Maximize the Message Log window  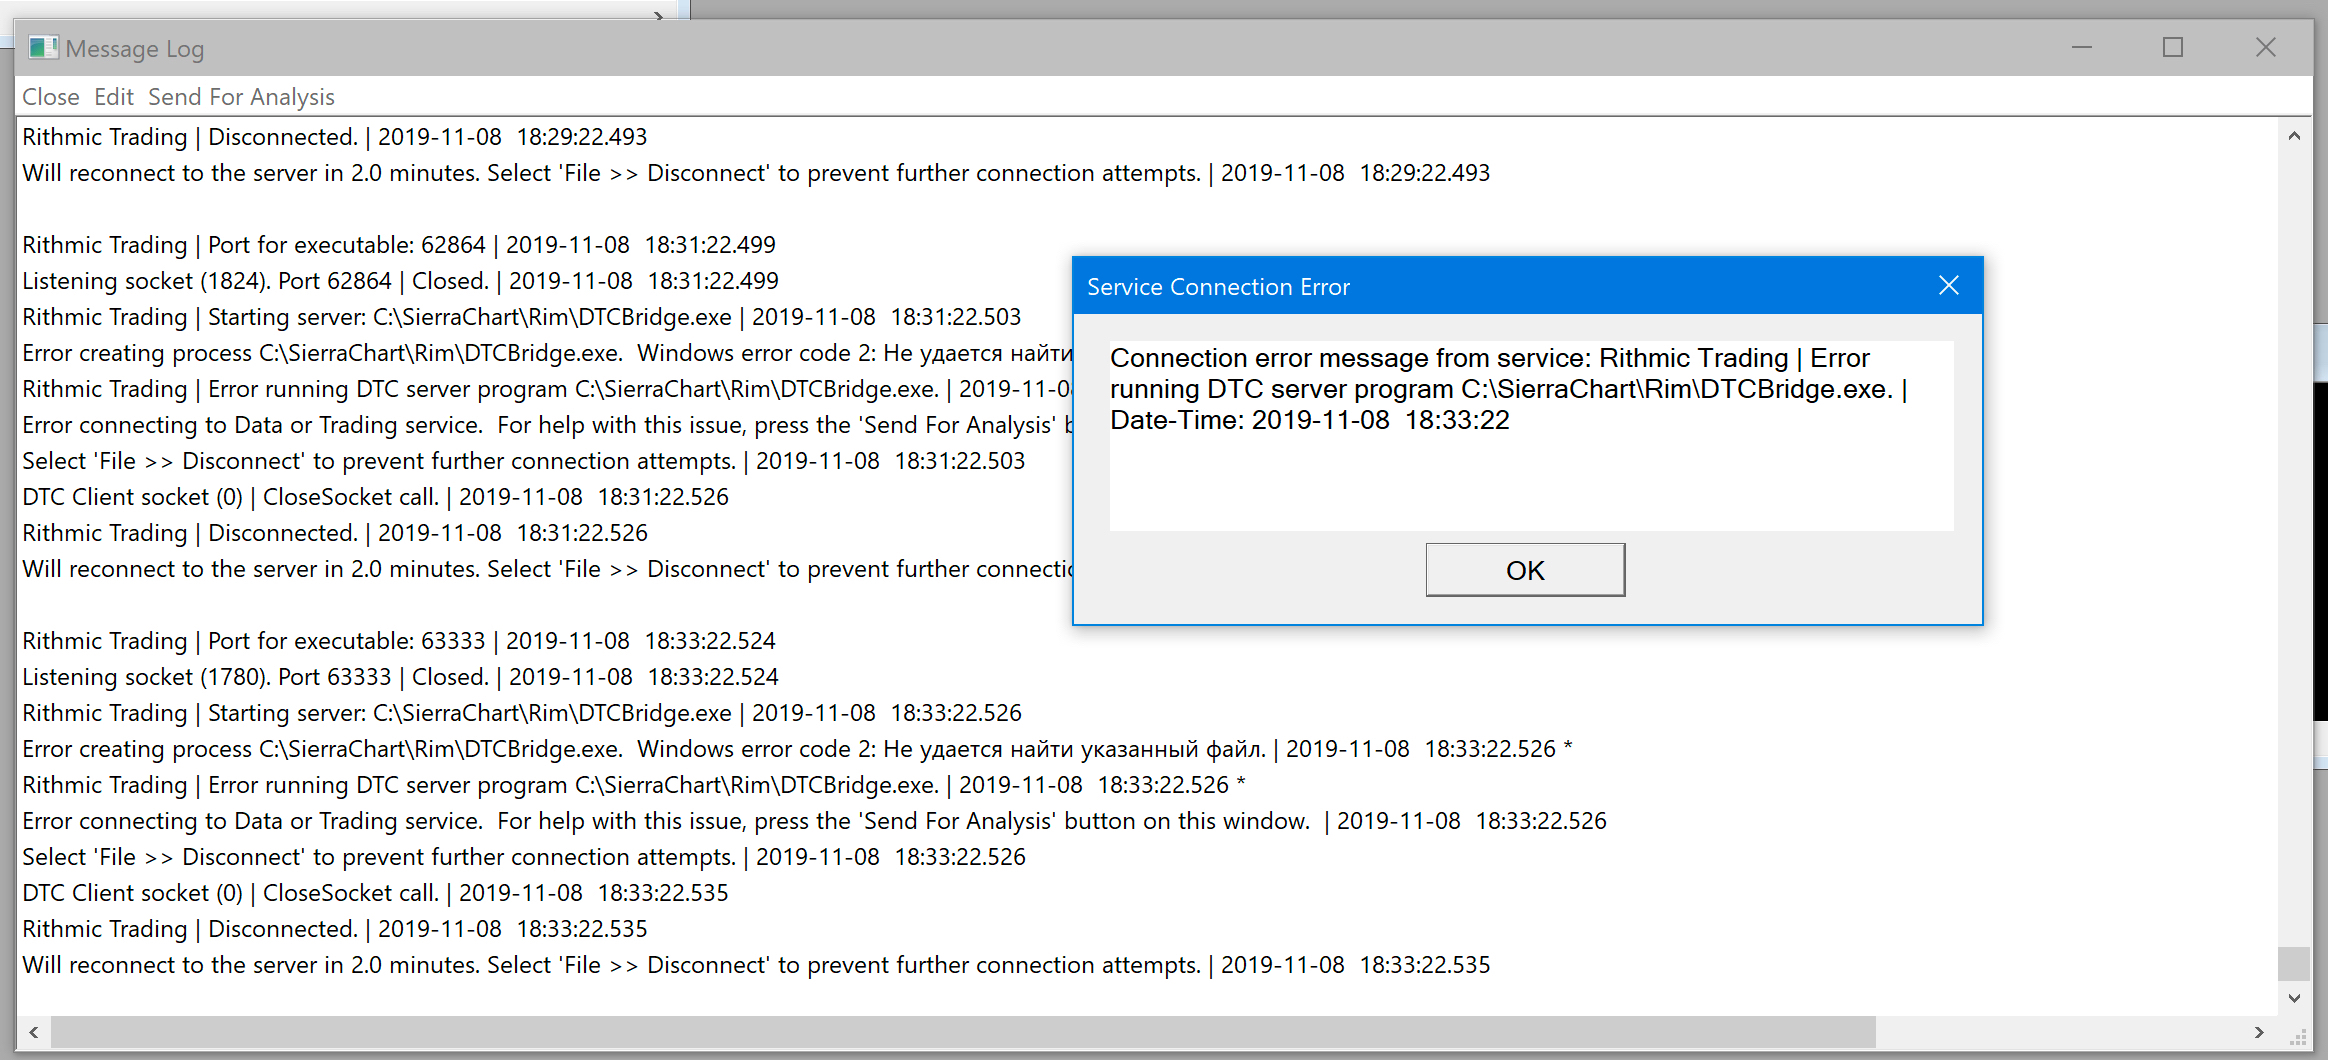click(x=2173, y=48)
